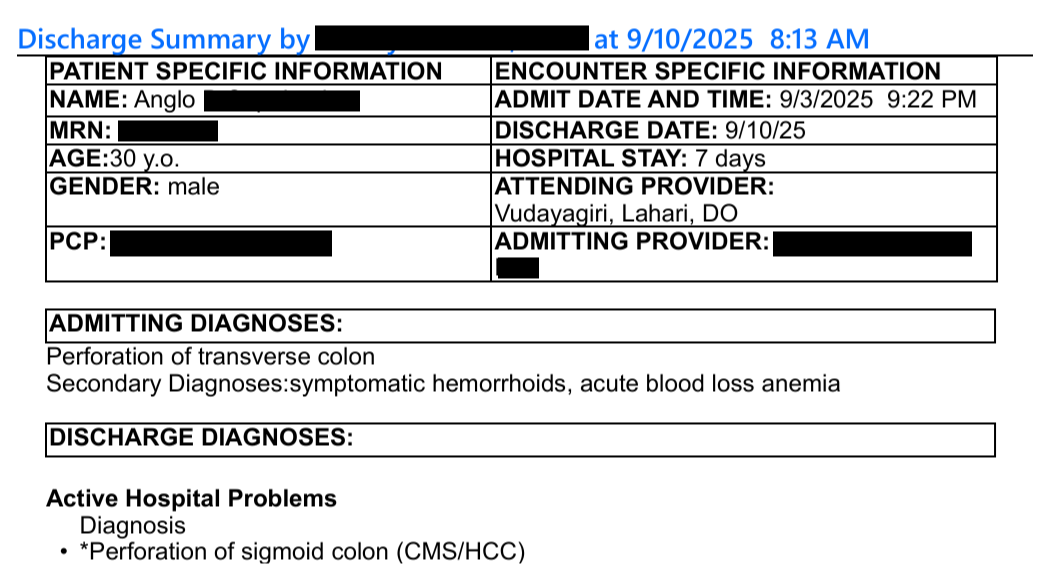Select the Perforation of sigmoid colon entry
1039x587 pixels.
(302, 552)
